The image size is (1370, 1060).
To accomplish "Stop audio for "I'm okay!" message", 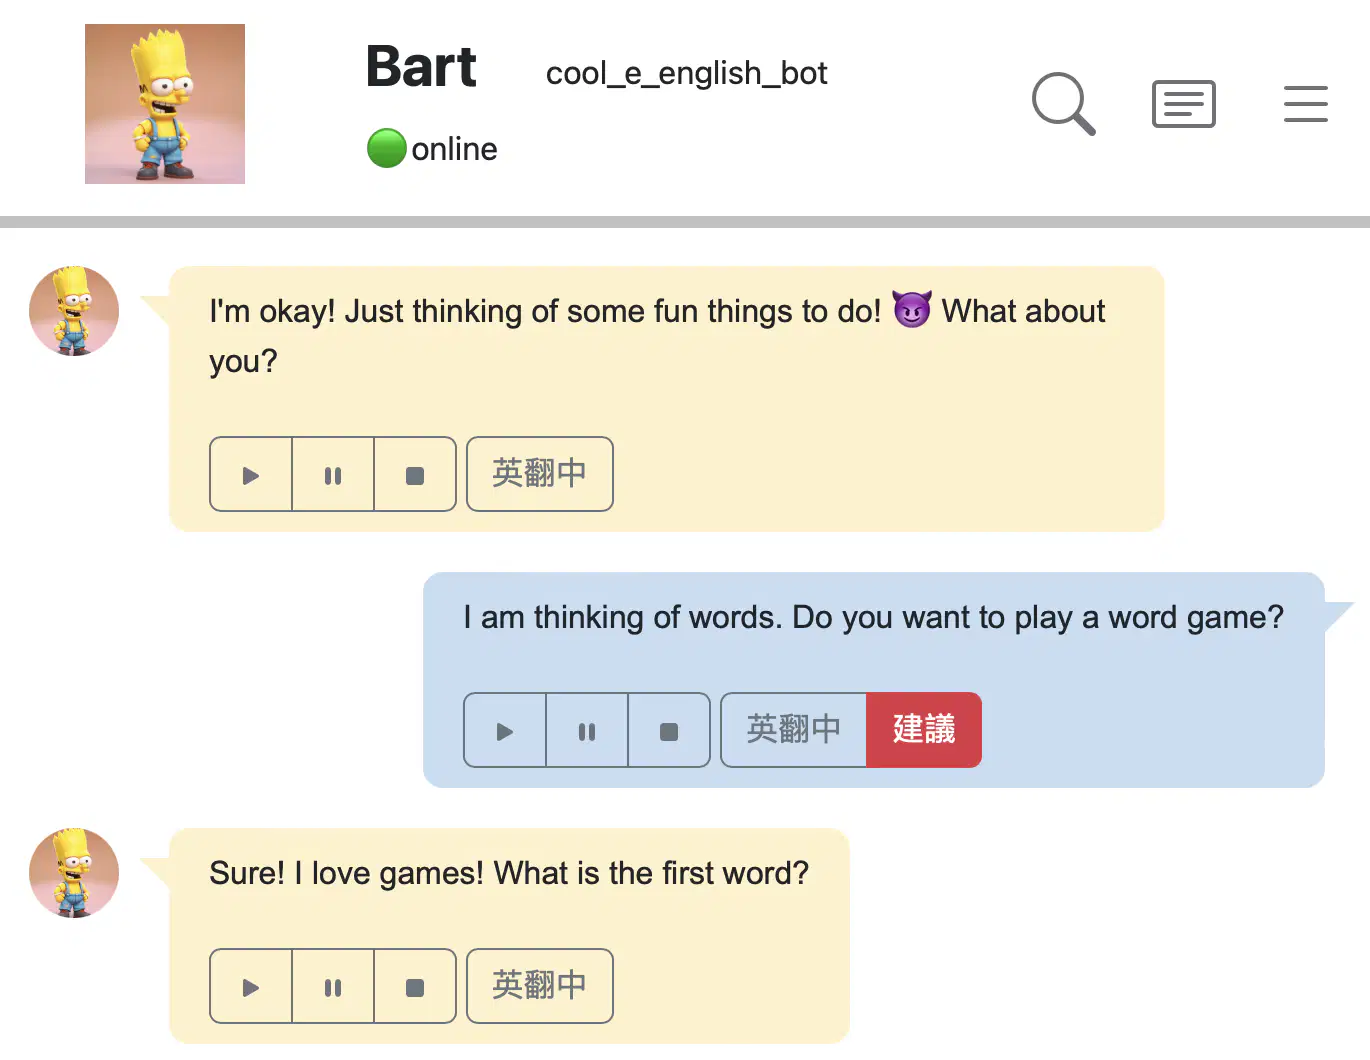I will [x=415, y=475].
